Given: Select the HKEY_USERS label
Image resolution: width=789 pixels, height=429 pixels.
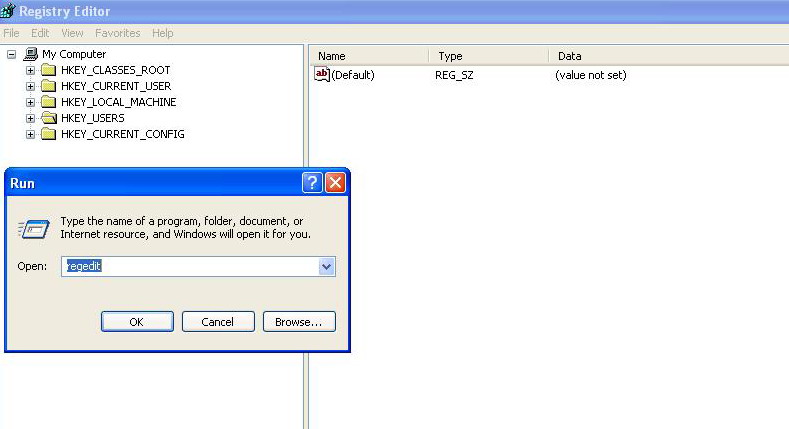Looking at the screenshot, I should pyautogui.click(x=93, y=118).
